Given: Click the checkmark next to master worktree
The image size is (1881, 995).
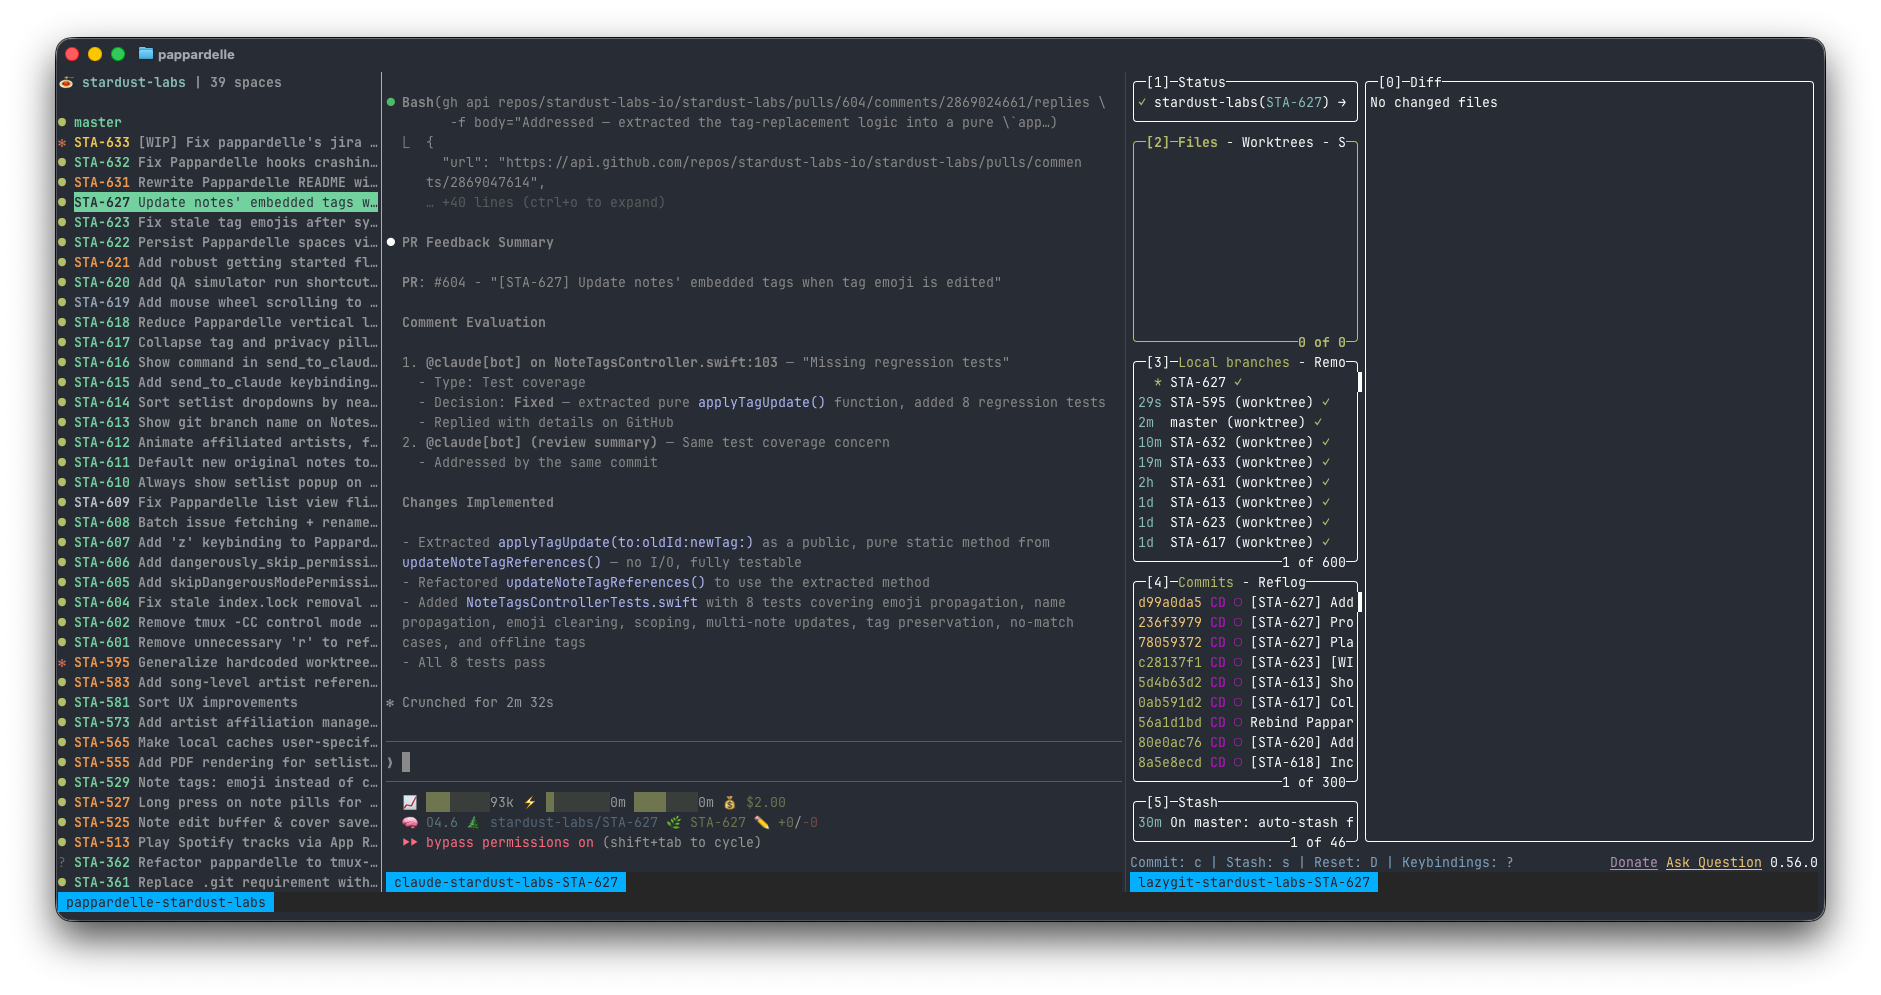Looking at the screenshot, I should [x=1318, y=422].
